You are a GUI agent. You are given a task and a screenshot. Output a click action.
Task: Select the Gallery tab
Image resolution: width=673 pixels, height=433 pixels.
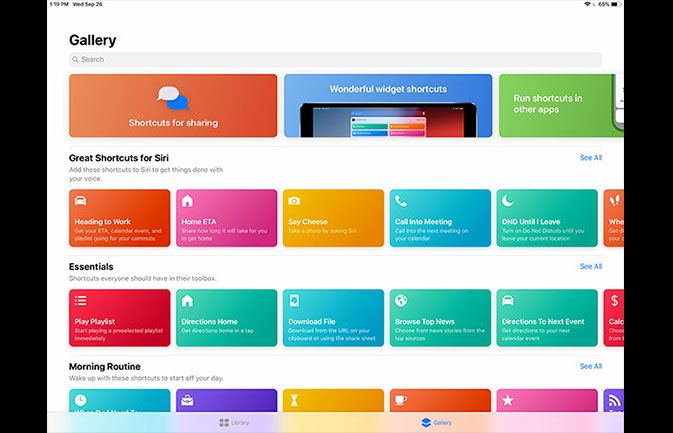(436, 423)
